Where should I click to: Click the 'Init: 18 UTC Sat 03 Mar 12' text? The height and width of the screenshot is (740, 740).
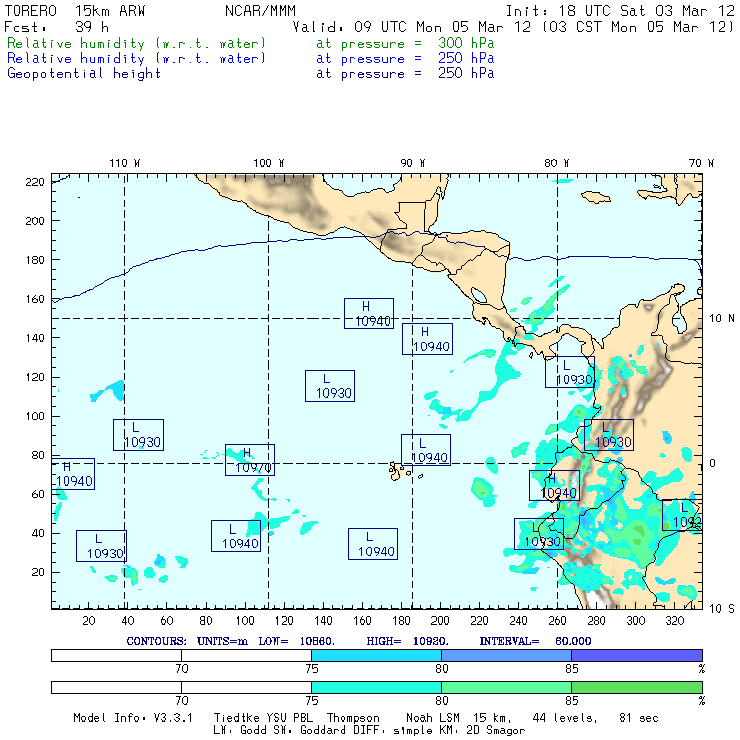(x=620, y=11)
